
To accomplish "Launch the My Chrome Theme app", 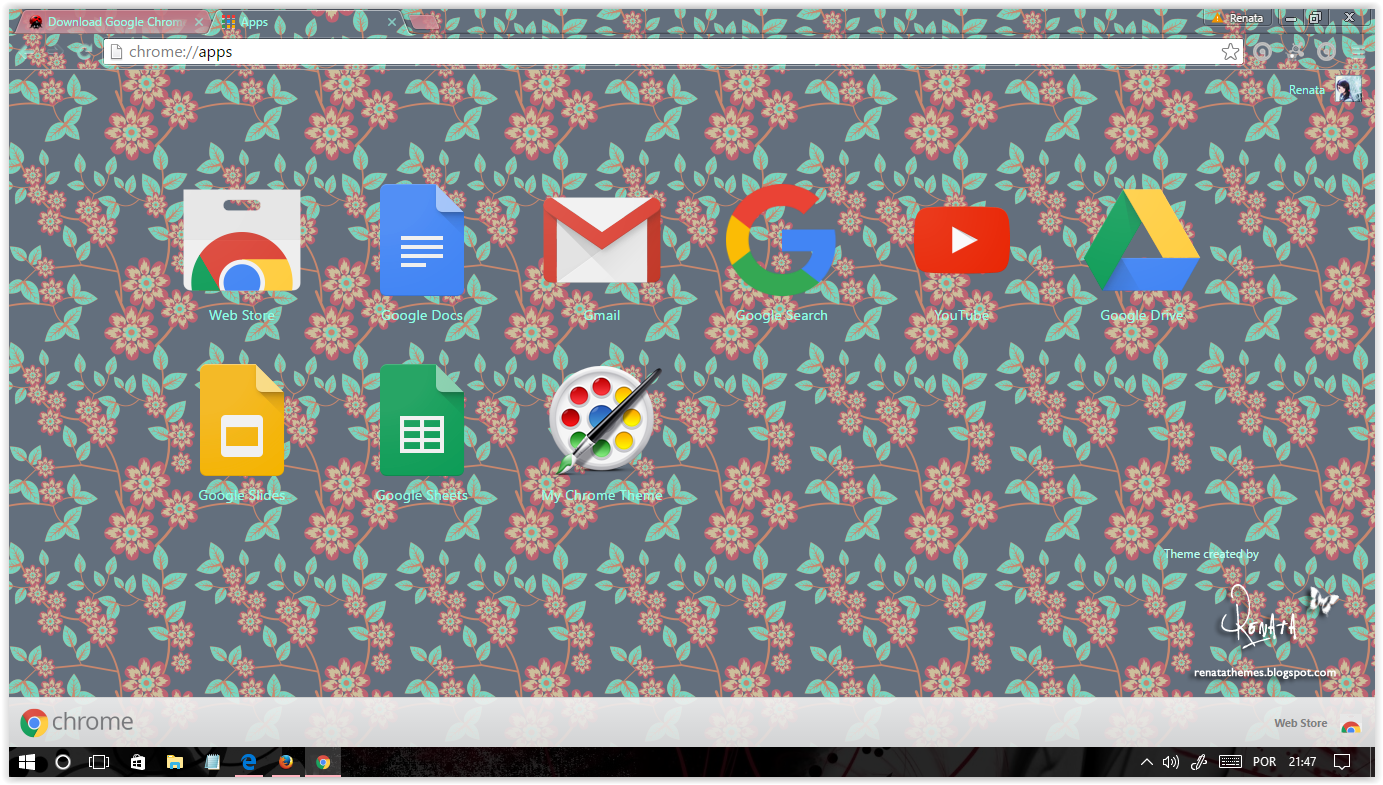I will [x=601, y=420].
